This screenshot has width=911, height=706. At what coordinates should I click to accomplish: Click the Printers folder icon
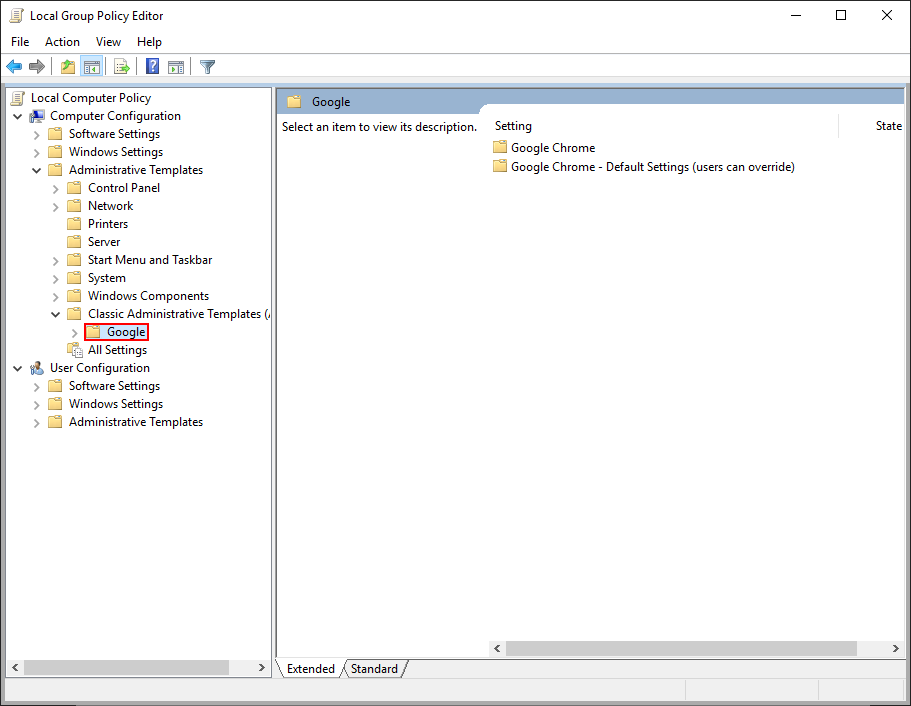tap(74, 224)
